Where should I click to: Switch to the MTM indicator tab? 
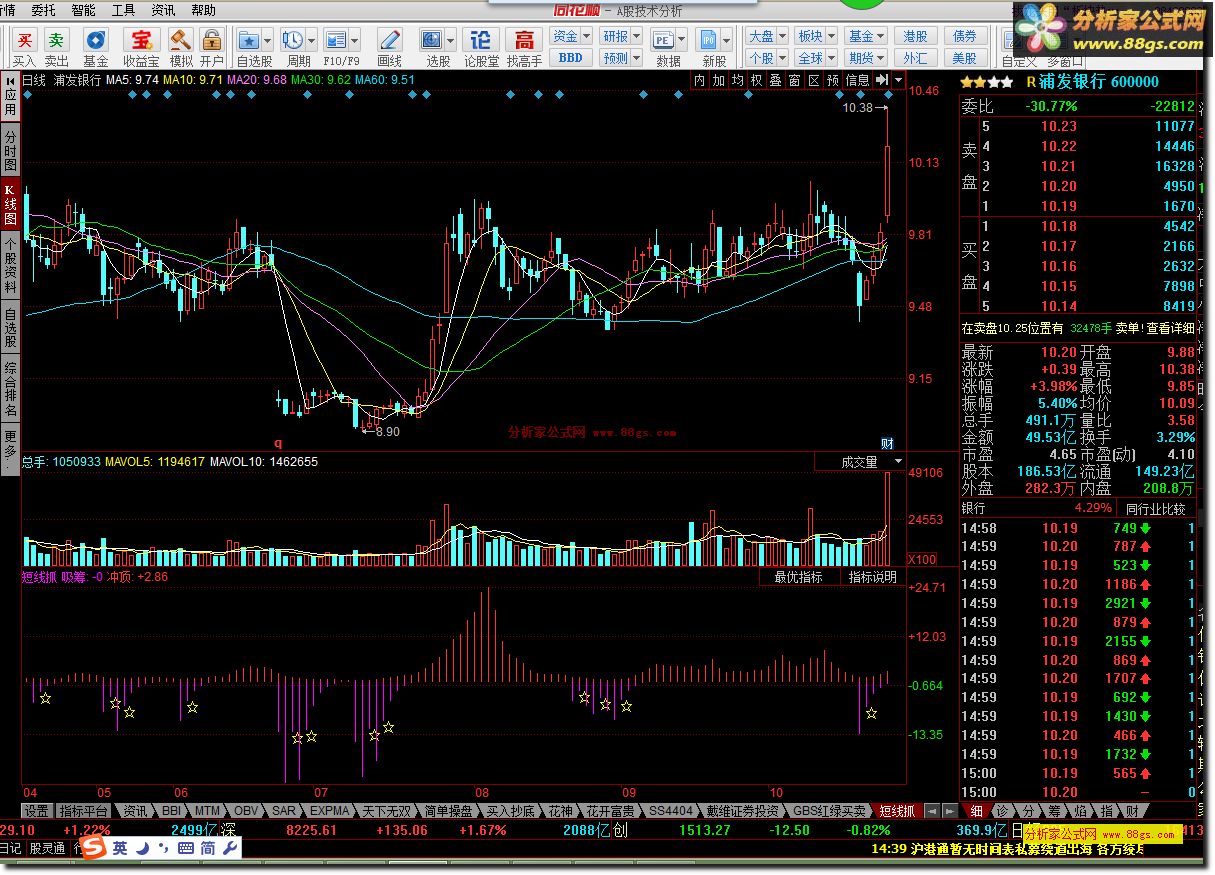207,811
